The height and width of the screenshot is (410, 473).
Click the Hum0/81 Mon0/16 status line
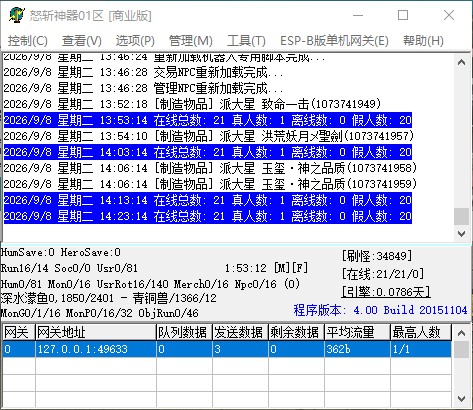[151, 284]
